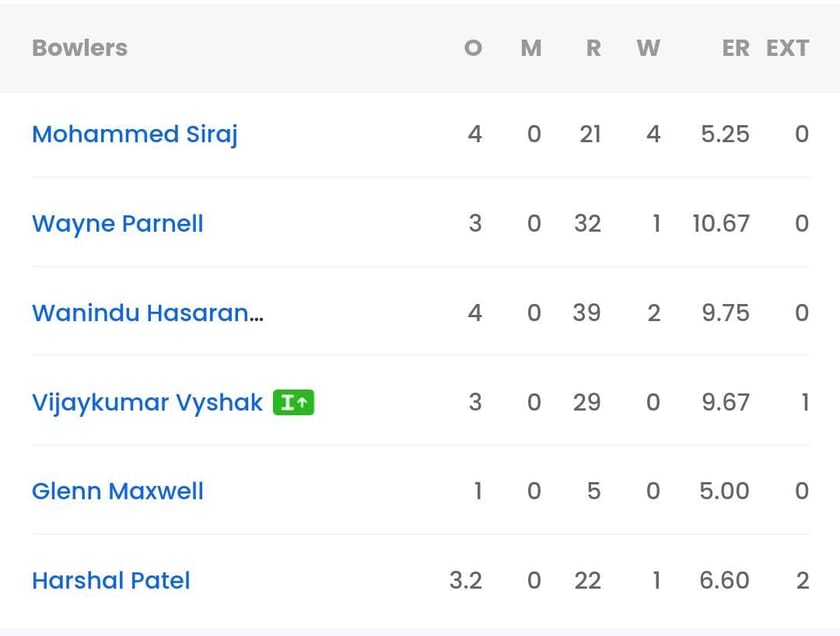Screen dimensions: 840x636
Task: Click the EXT extras column header
Action: point(788,47)
